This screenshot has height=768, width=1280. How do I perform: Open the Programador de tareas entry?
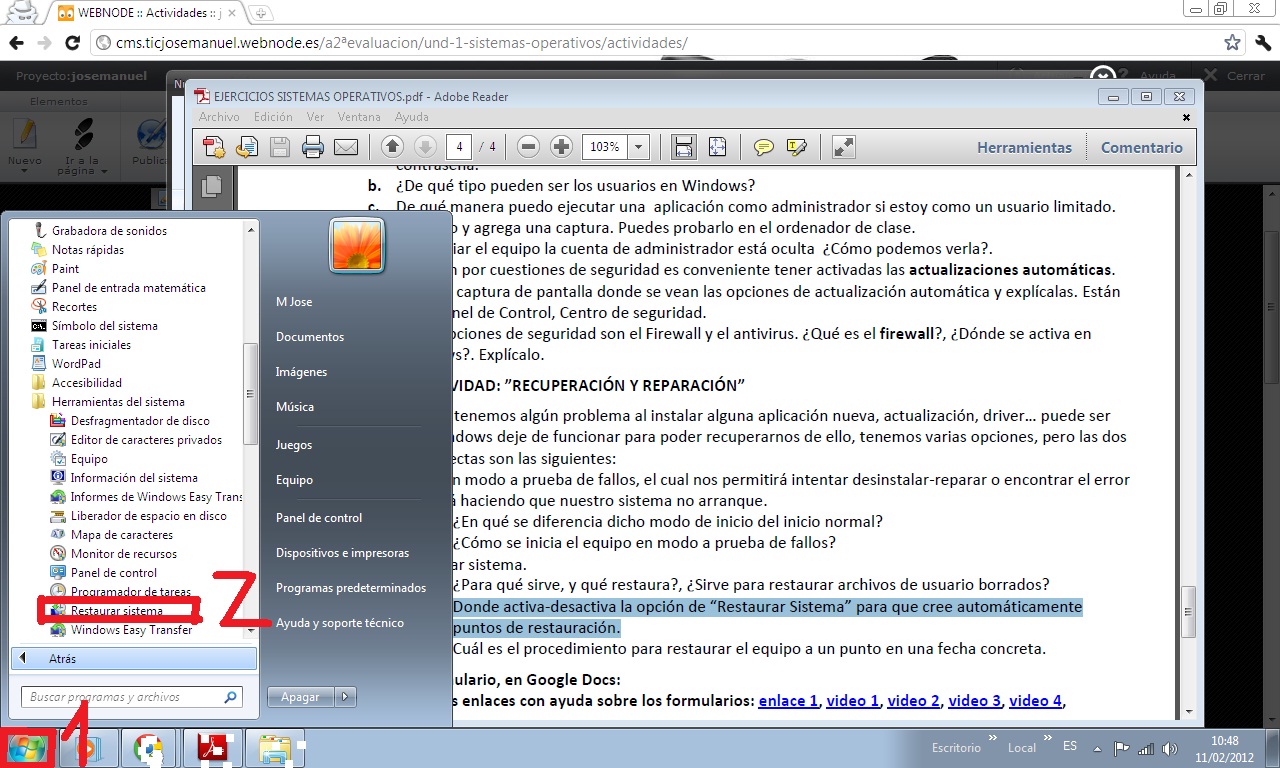(x=121, y=591)
